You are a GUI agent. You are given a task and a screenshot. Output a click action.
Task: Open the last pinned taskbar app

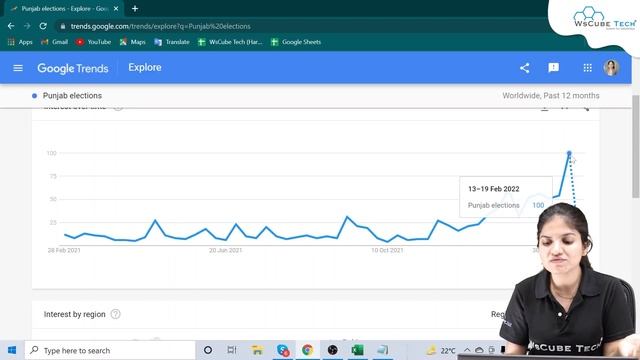point(382,350)
